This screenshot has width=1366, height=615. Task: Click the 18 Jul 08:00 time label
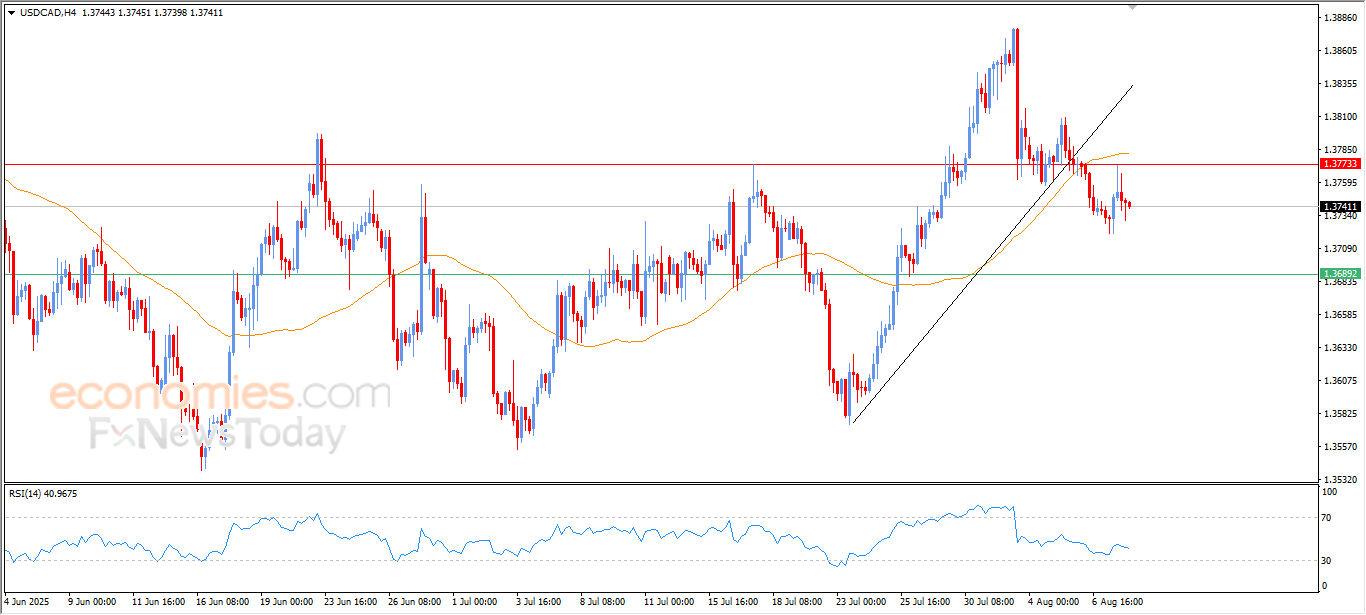click(x=798, y=602)
